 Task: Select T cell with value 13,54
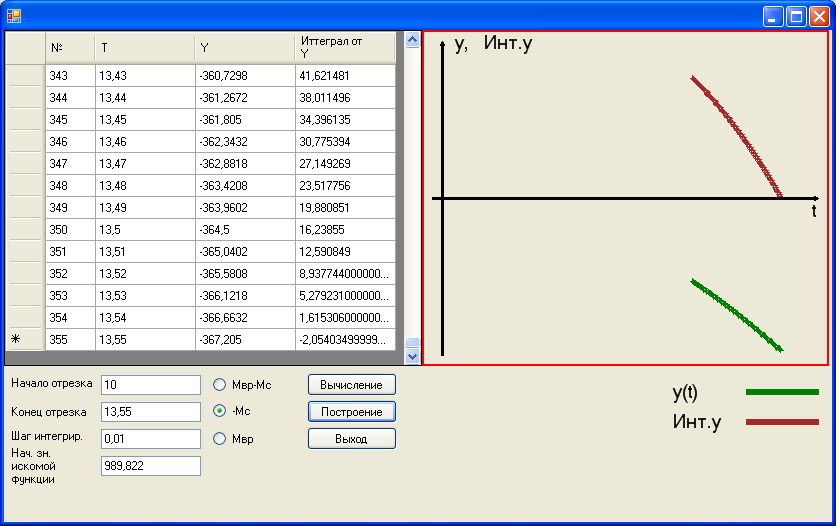click(145, 318)
